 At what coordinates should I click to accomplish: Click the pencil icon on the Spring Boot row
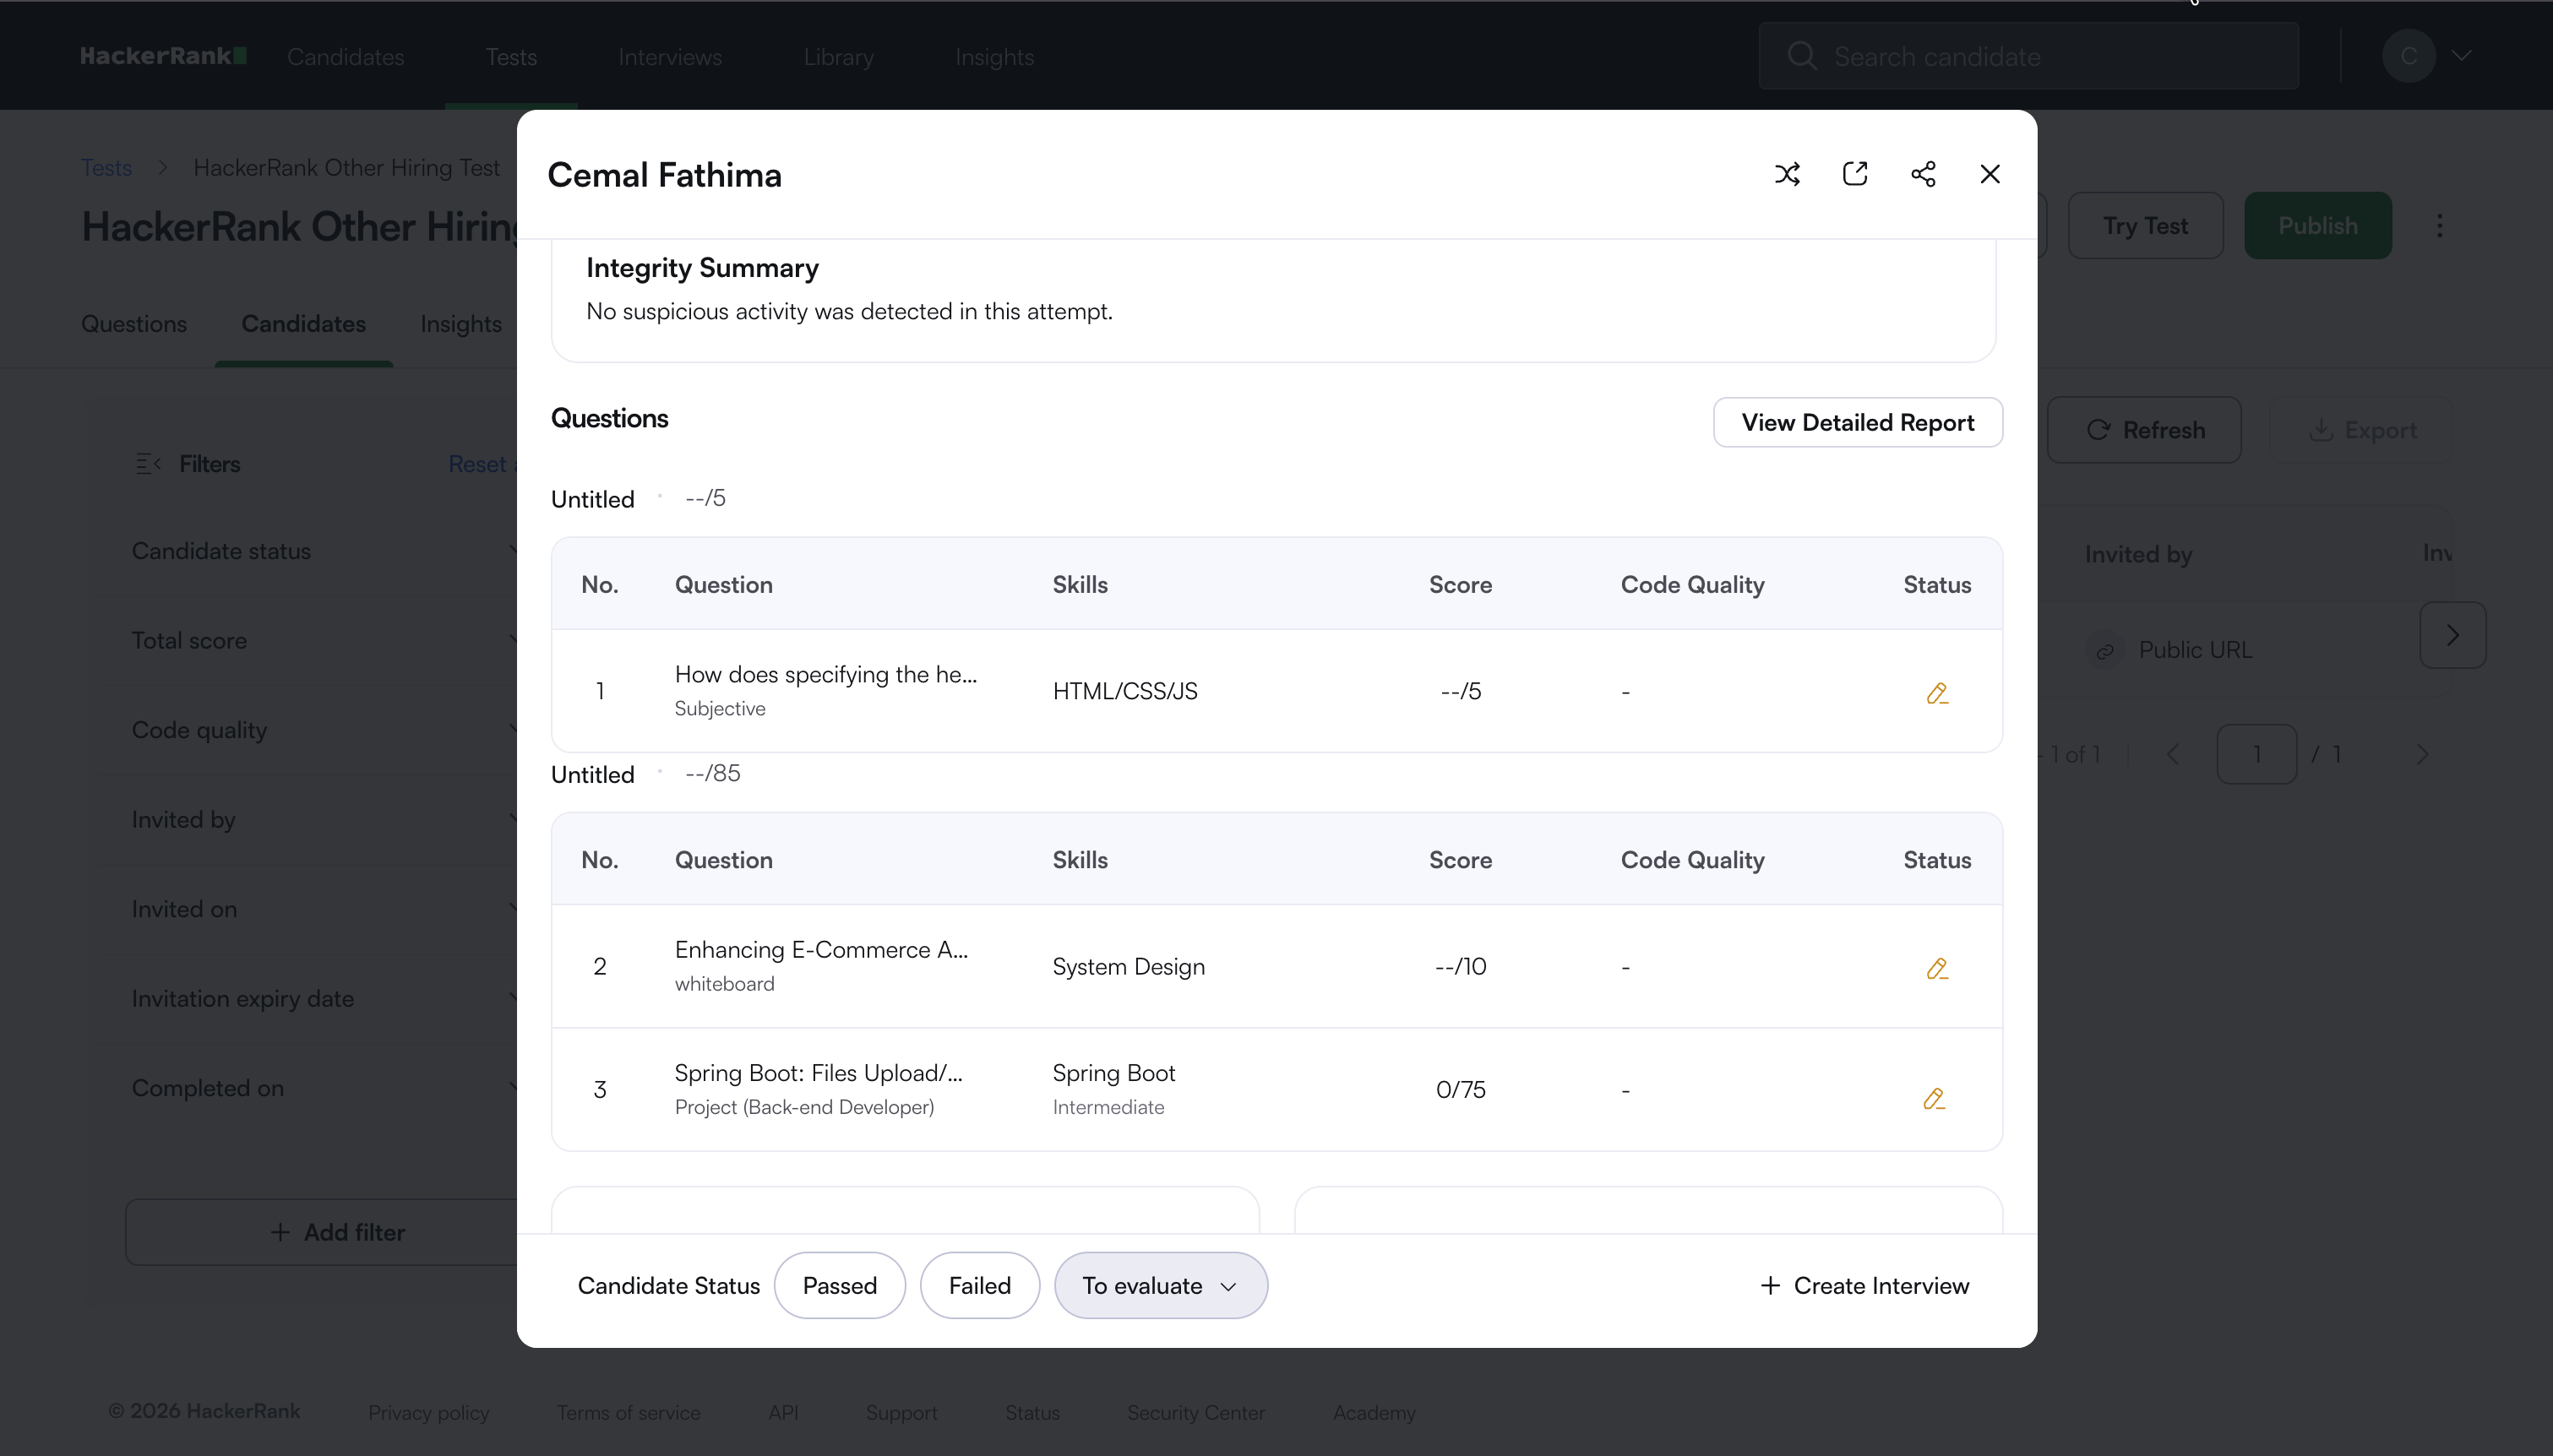pos(1934,1099)
